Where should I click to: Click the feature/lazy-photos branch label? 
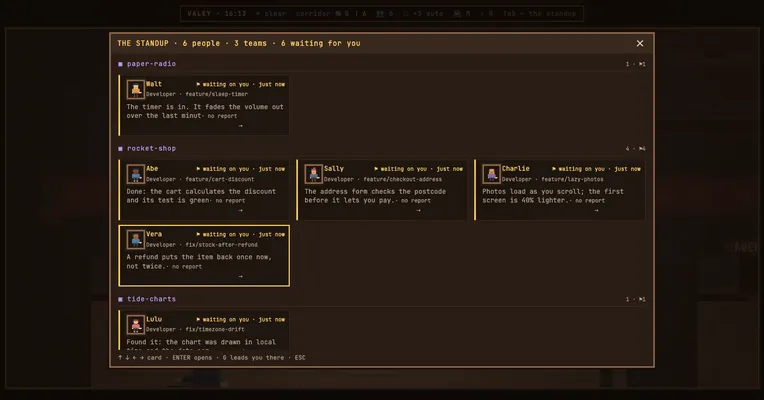pyautogui.click(x=572, y=179)
